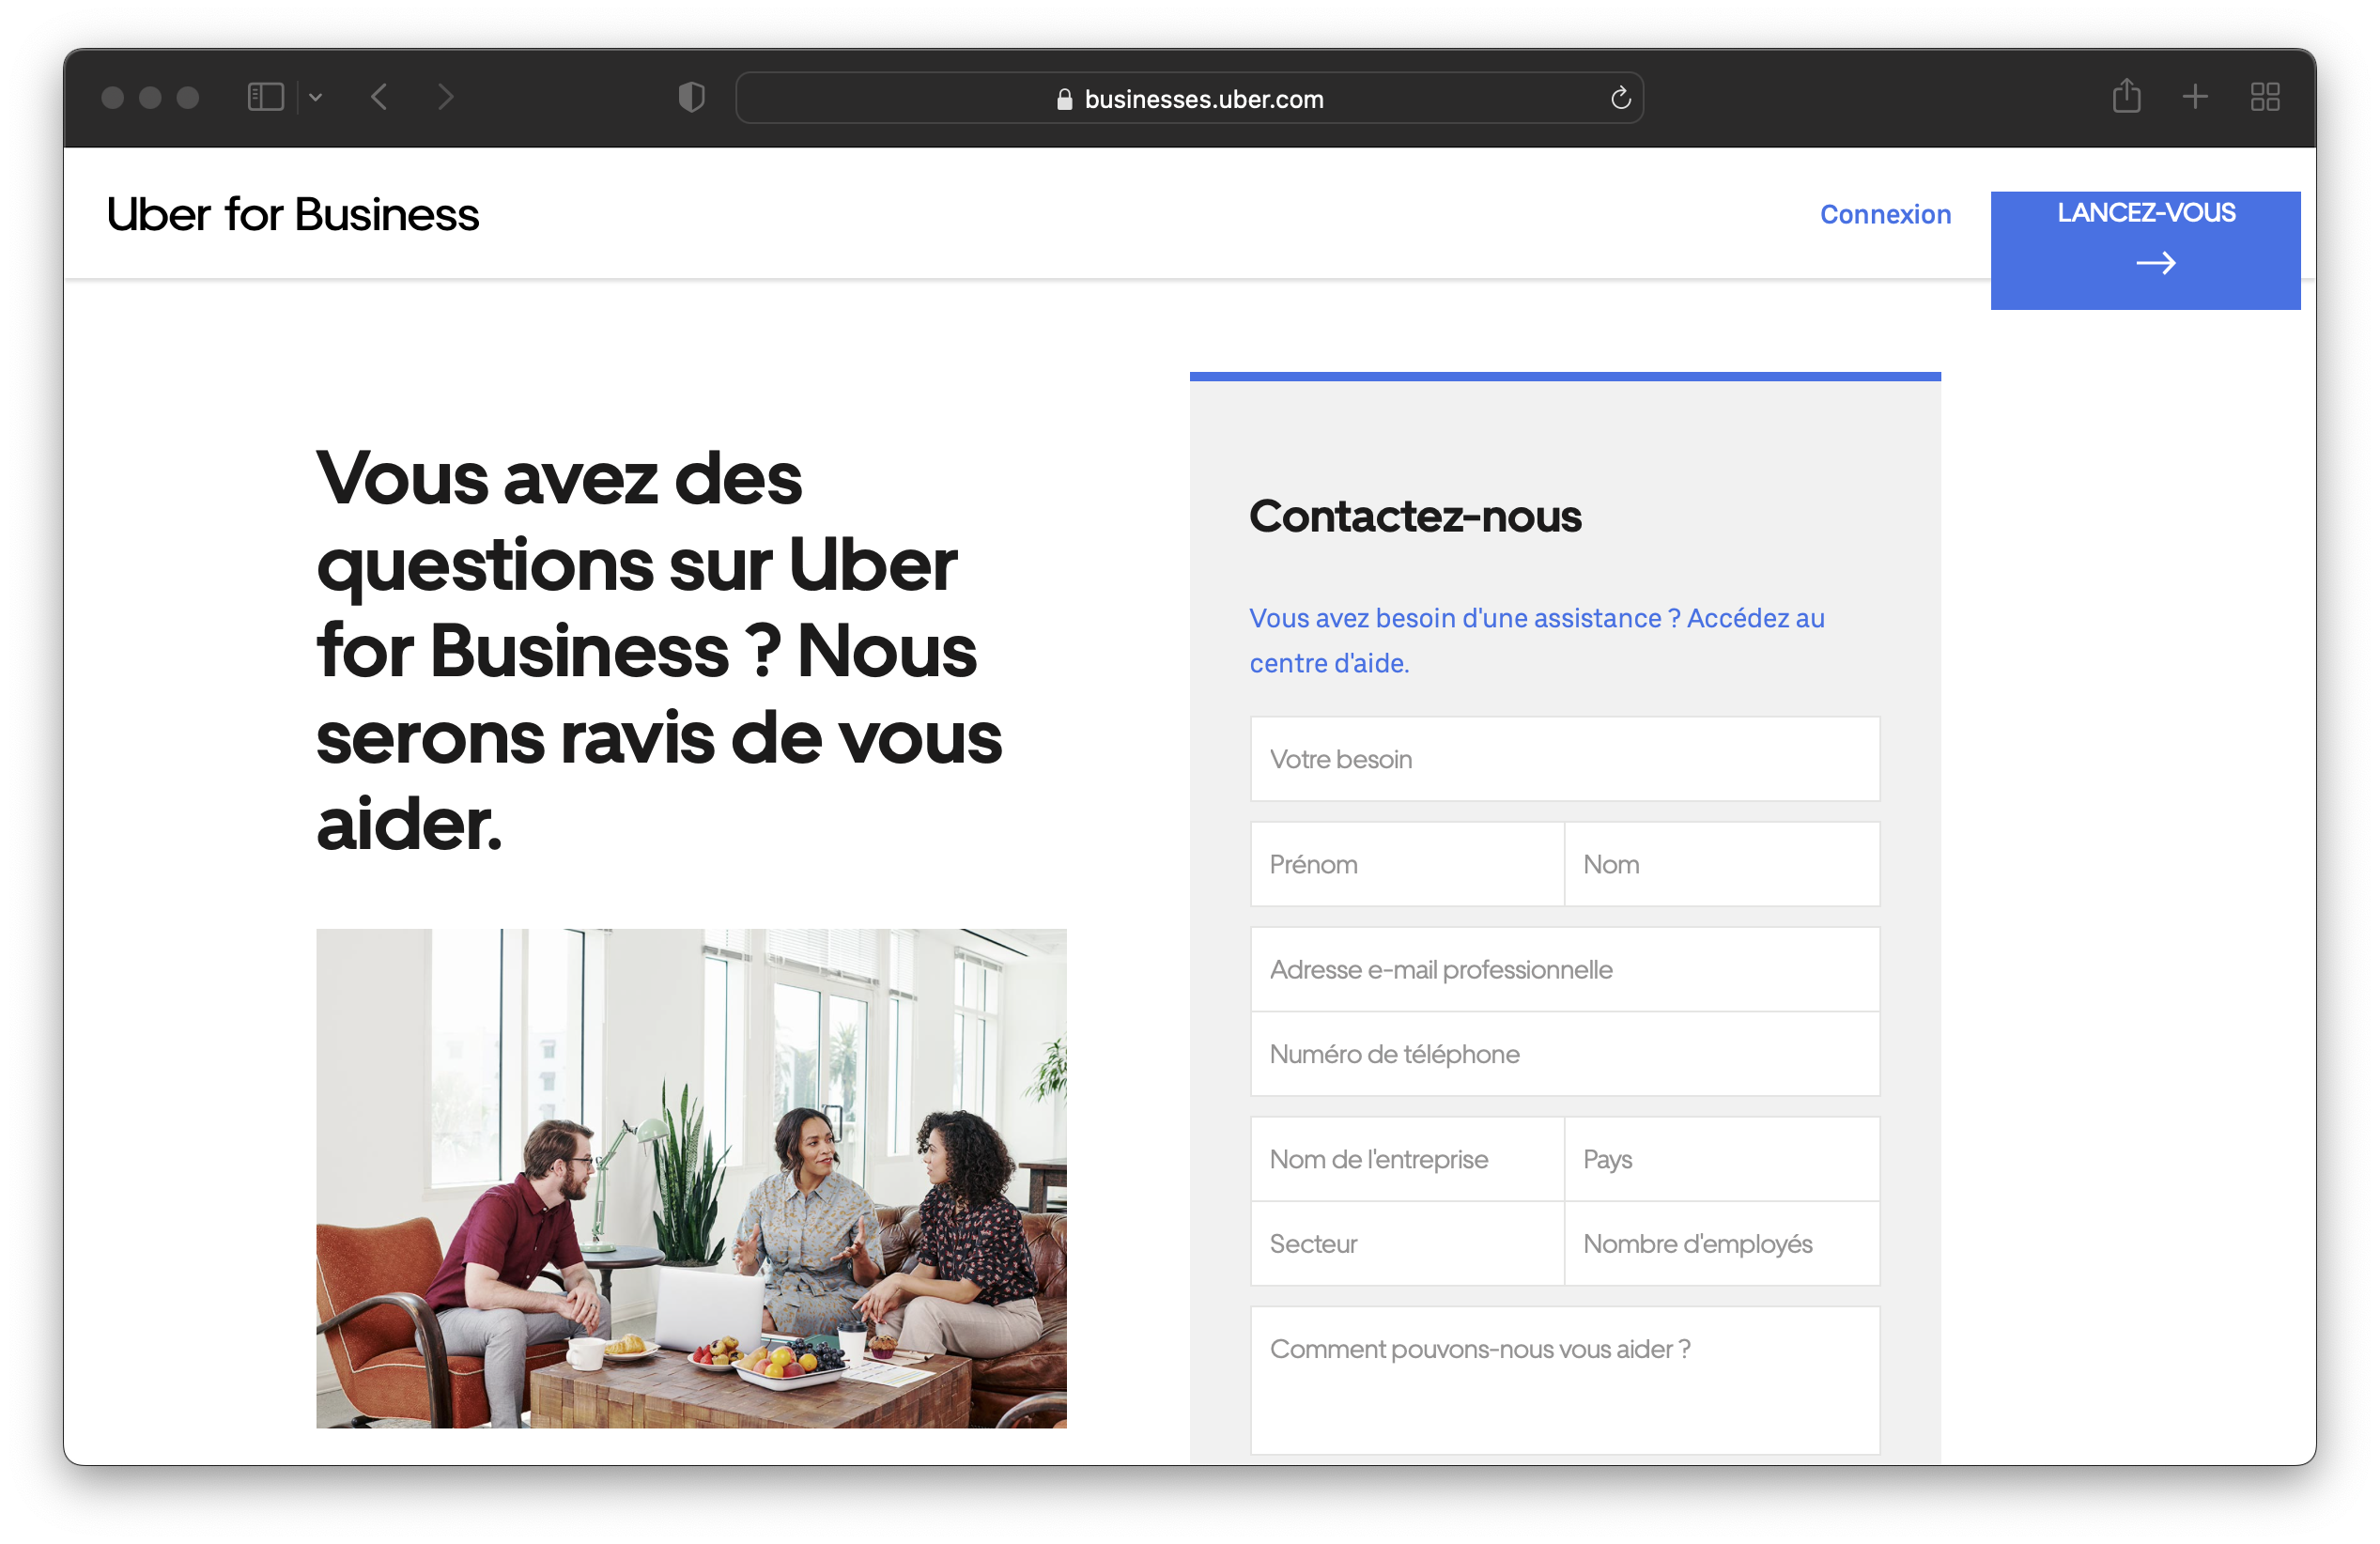Click the padlock icon in address bar
The image size is (2380, 1544).
click(x=1065, y=99)
